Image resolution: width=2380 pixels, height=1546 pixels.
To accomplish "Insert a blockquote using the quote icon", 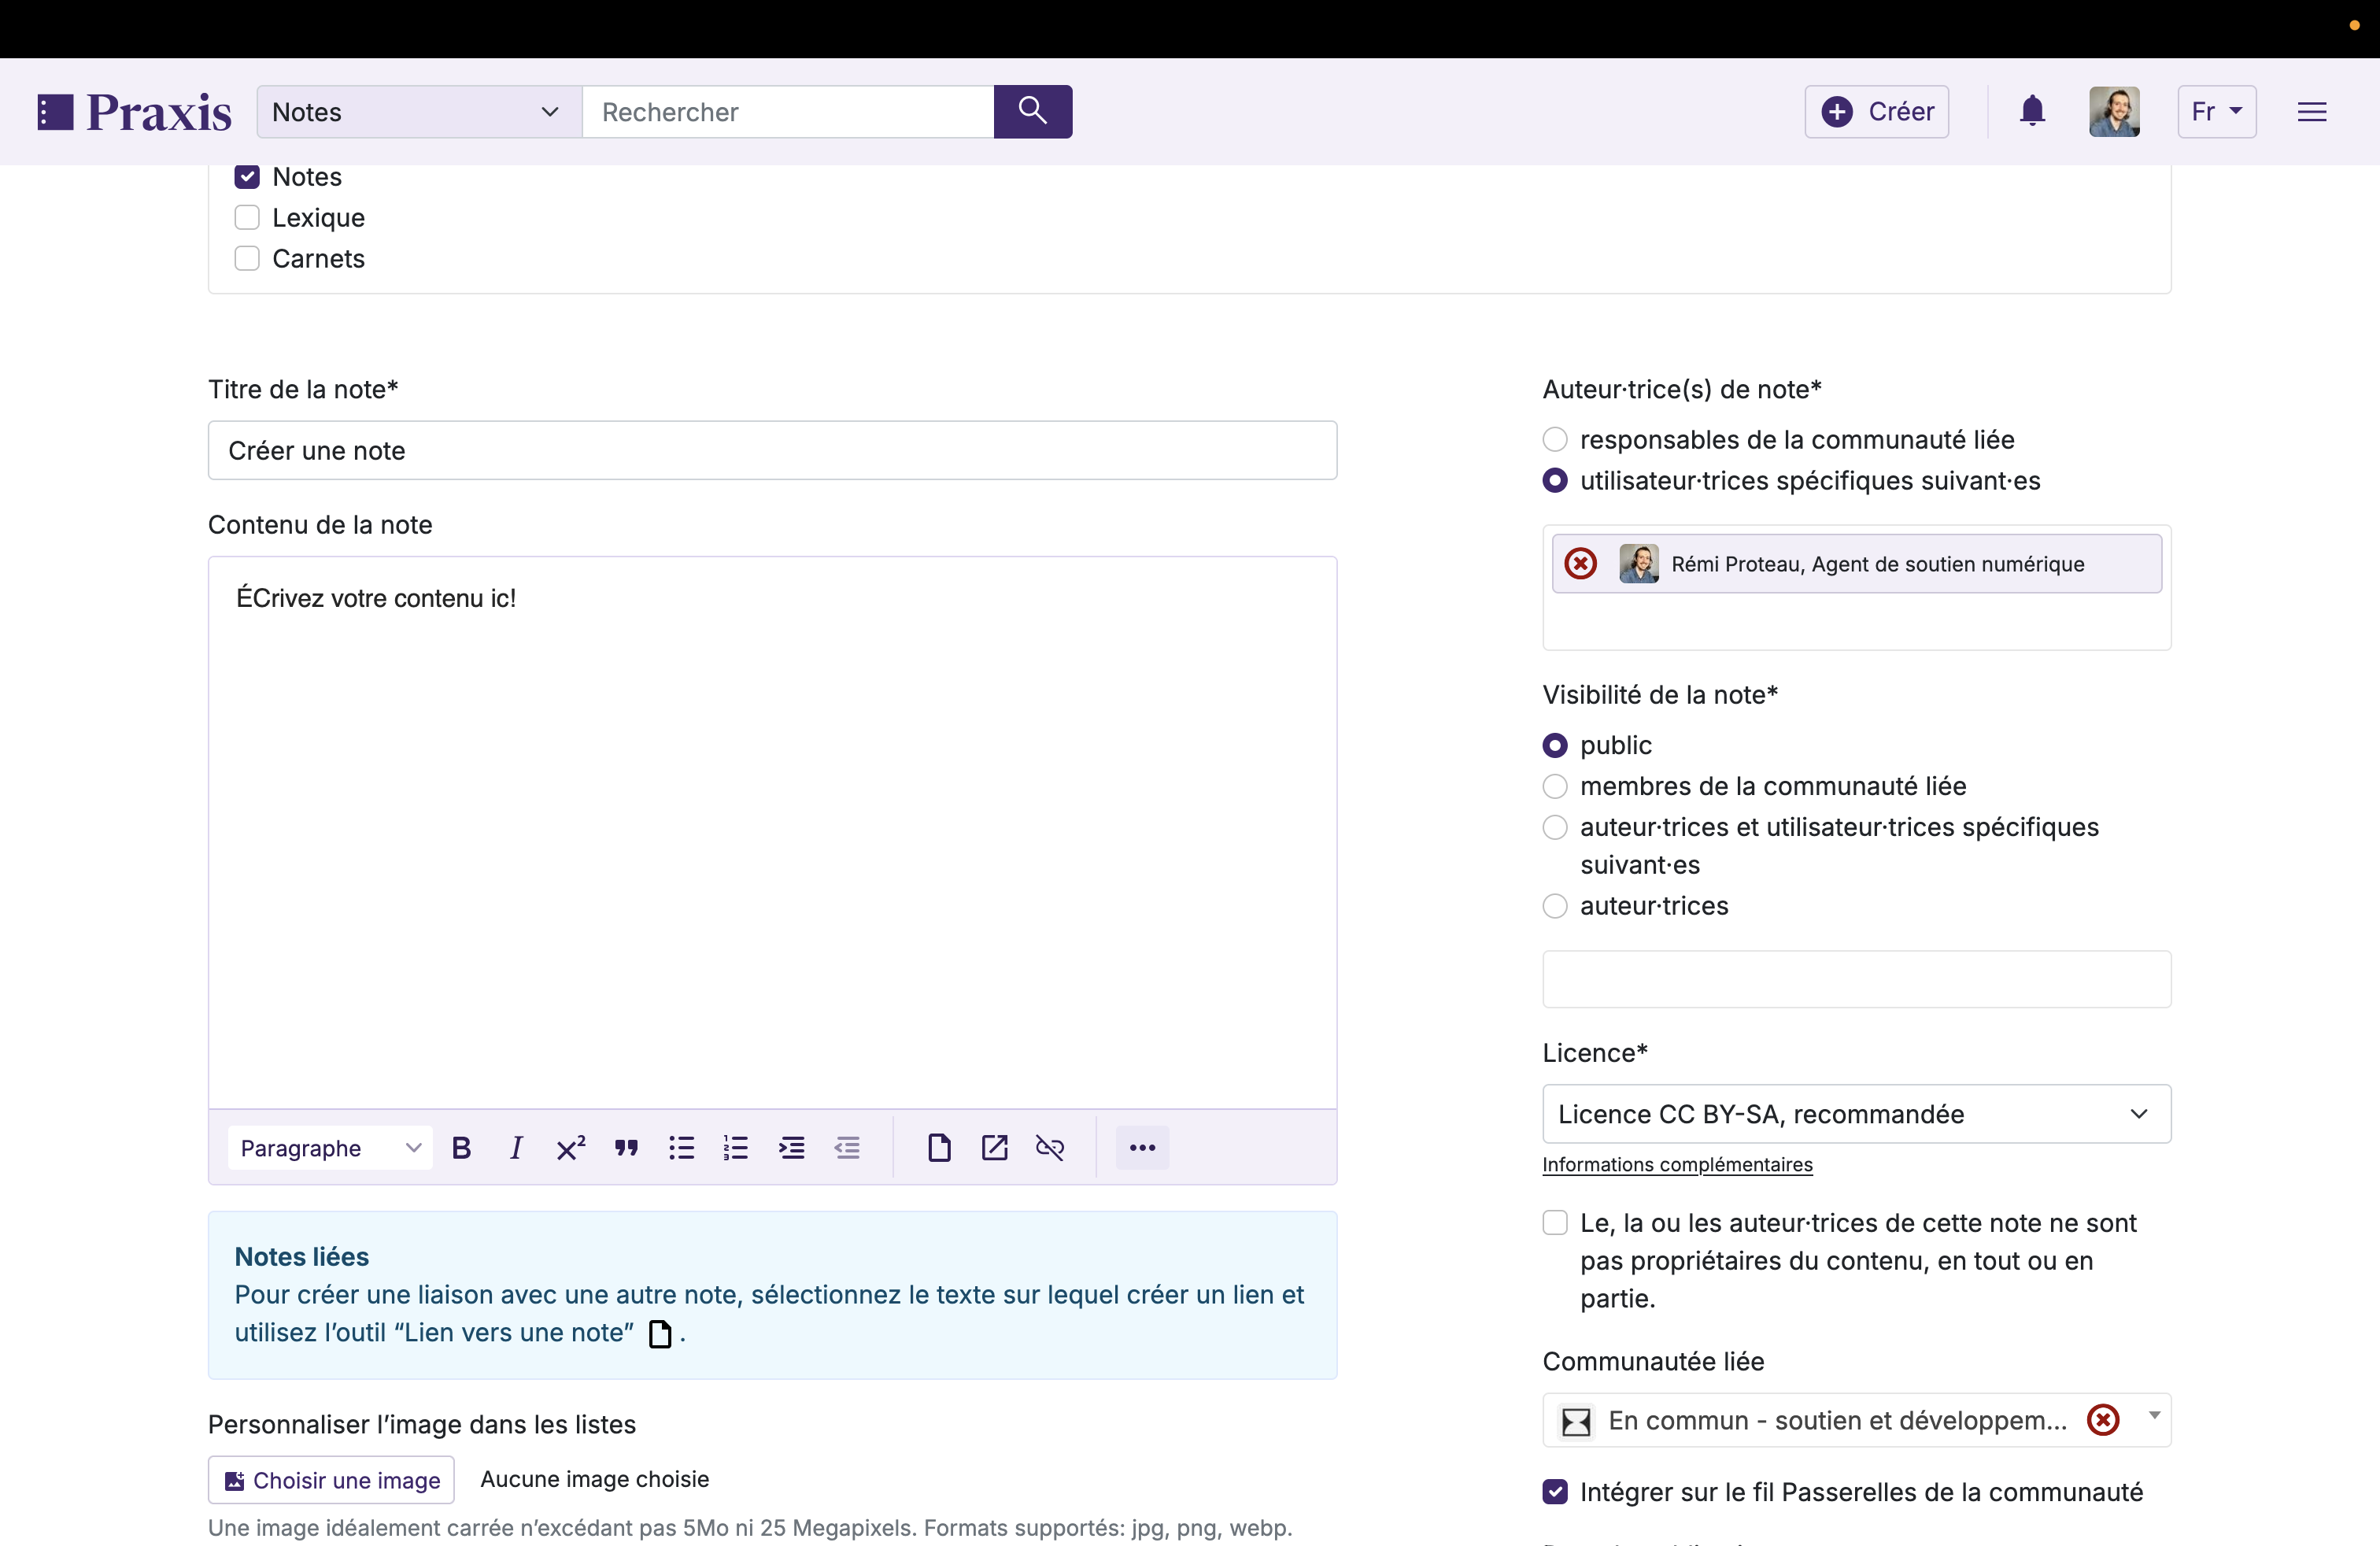I will [x=627, y=1148].
